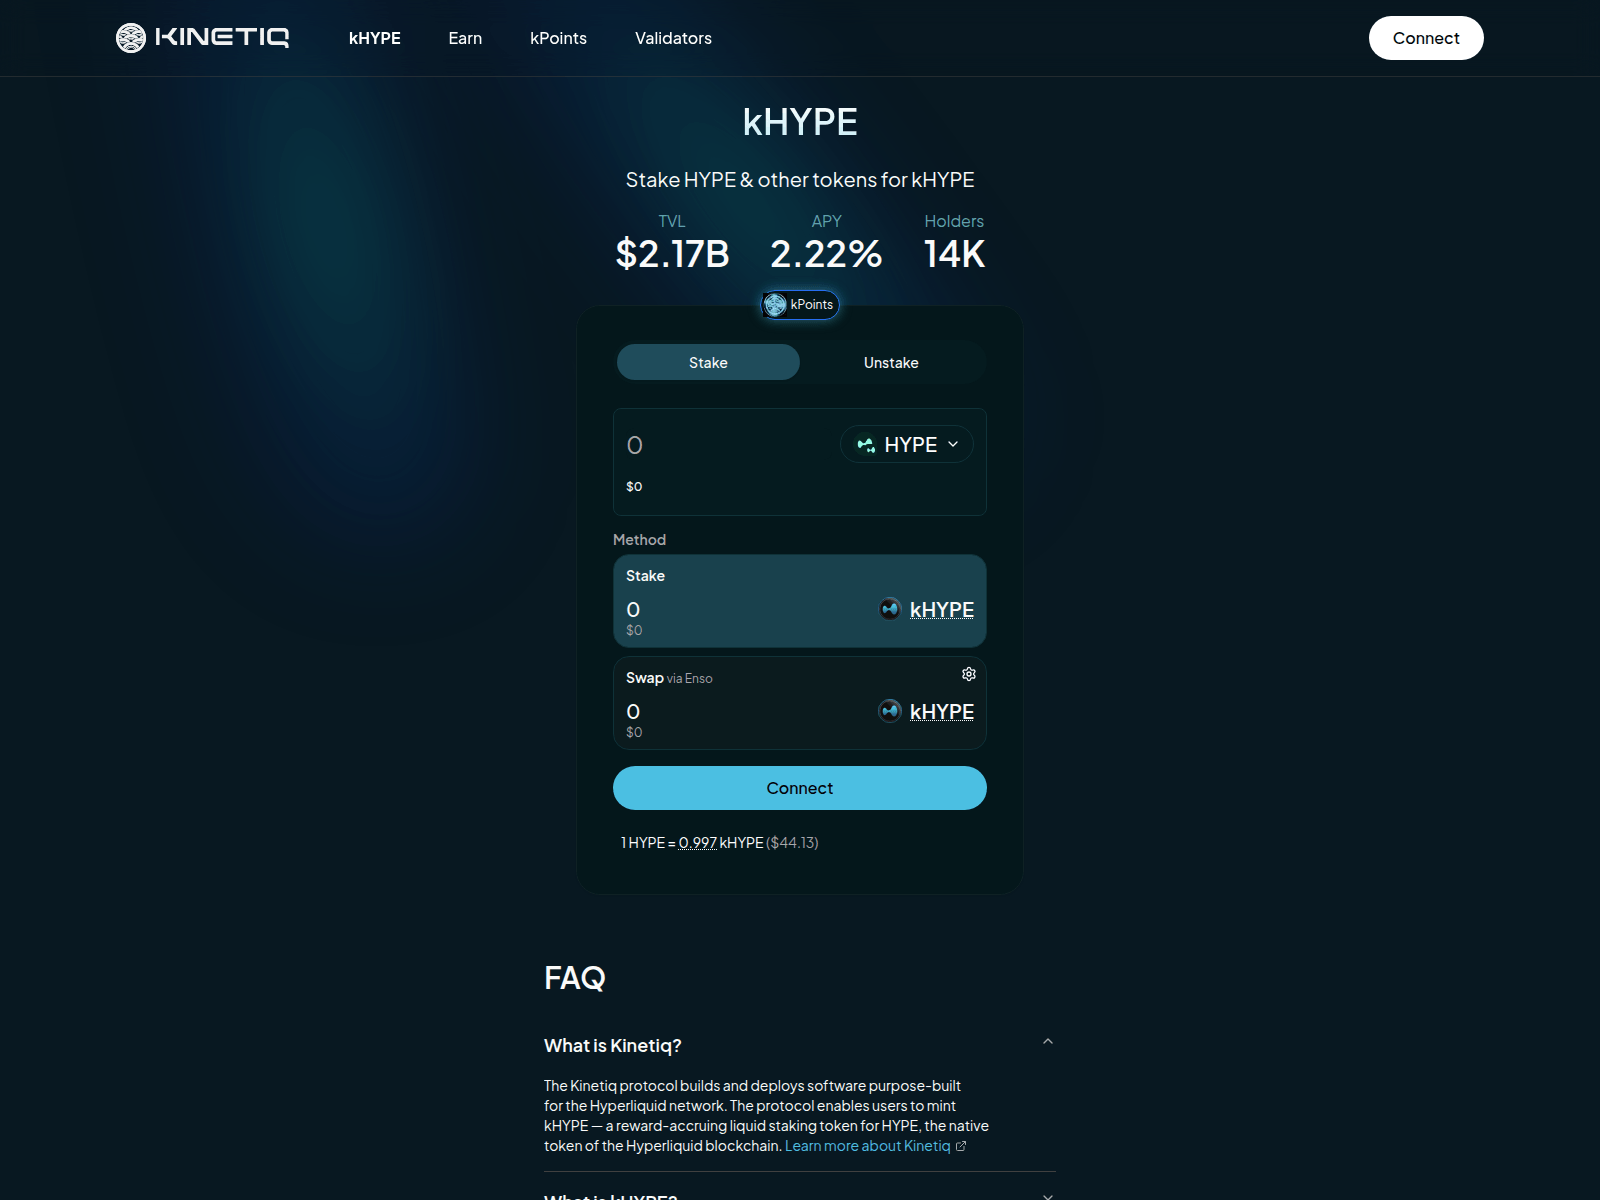Open the kHYPE navigation tab
Image resolution: width=1600 pixels, height=1200 pixels.
(375, 38)
